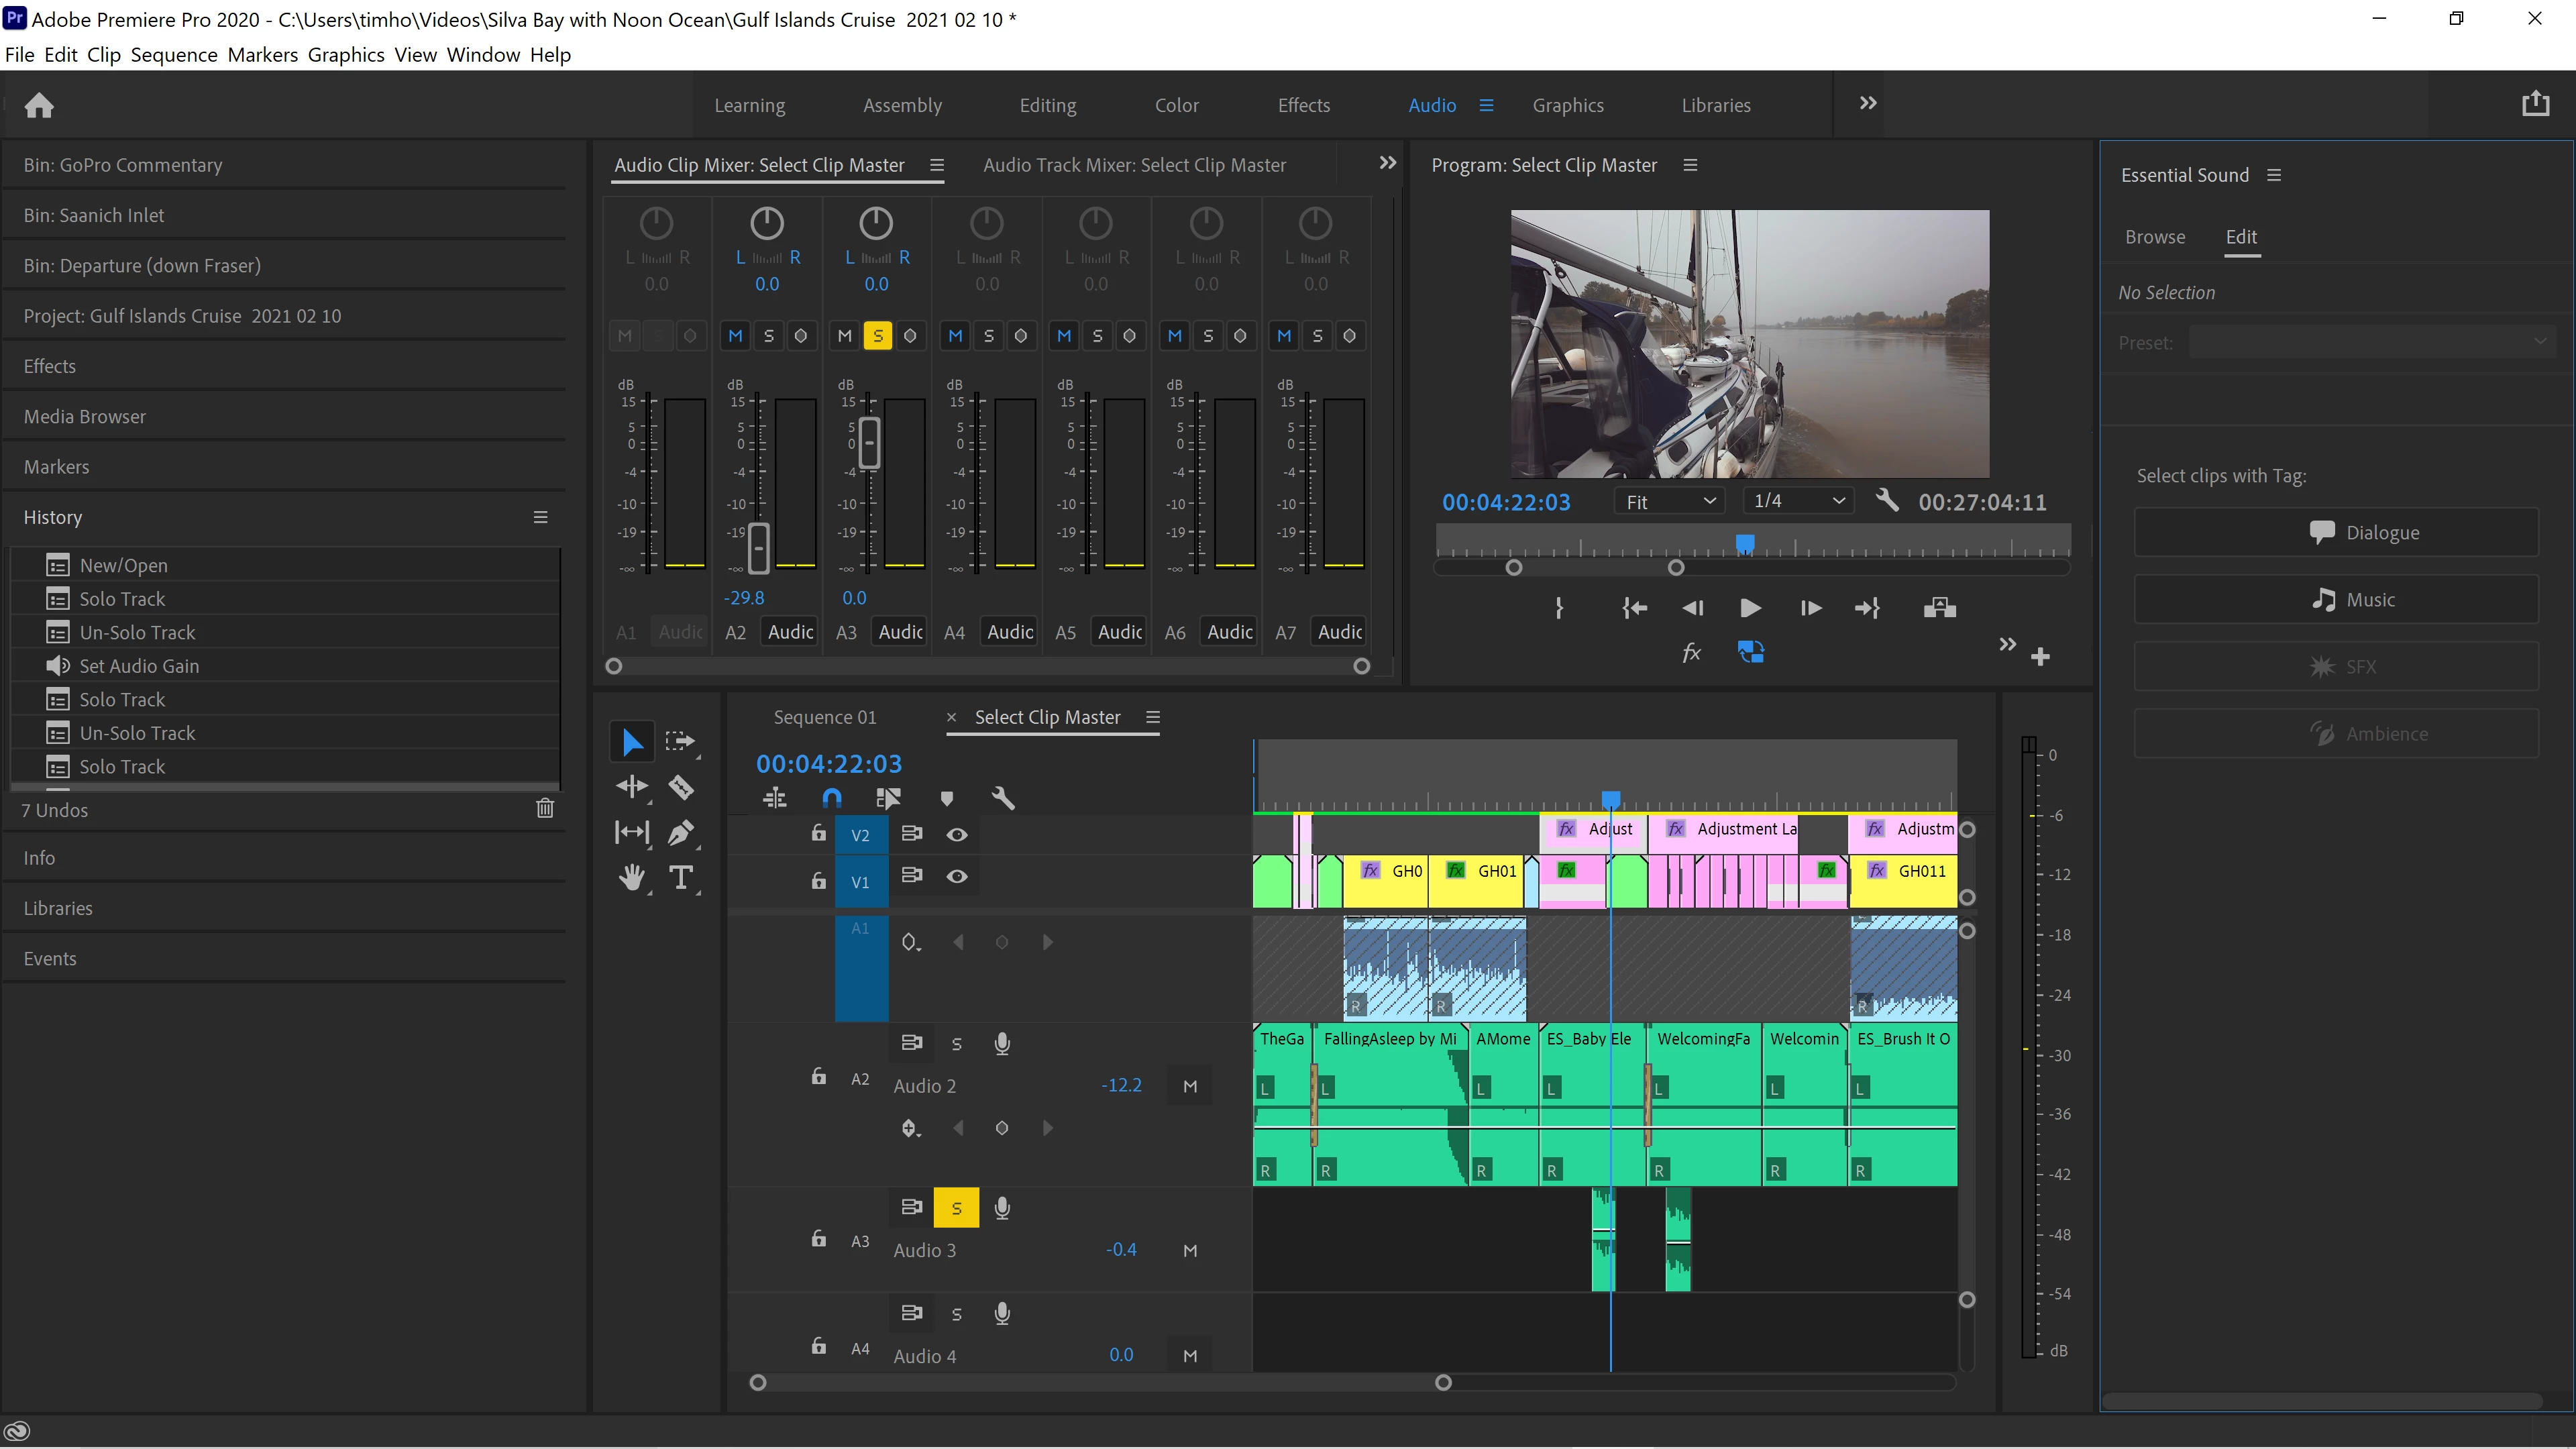Viewport: 2576px width, 1449px height.
Task: Open timeline wrench display settings
Action: point(1002,798)
